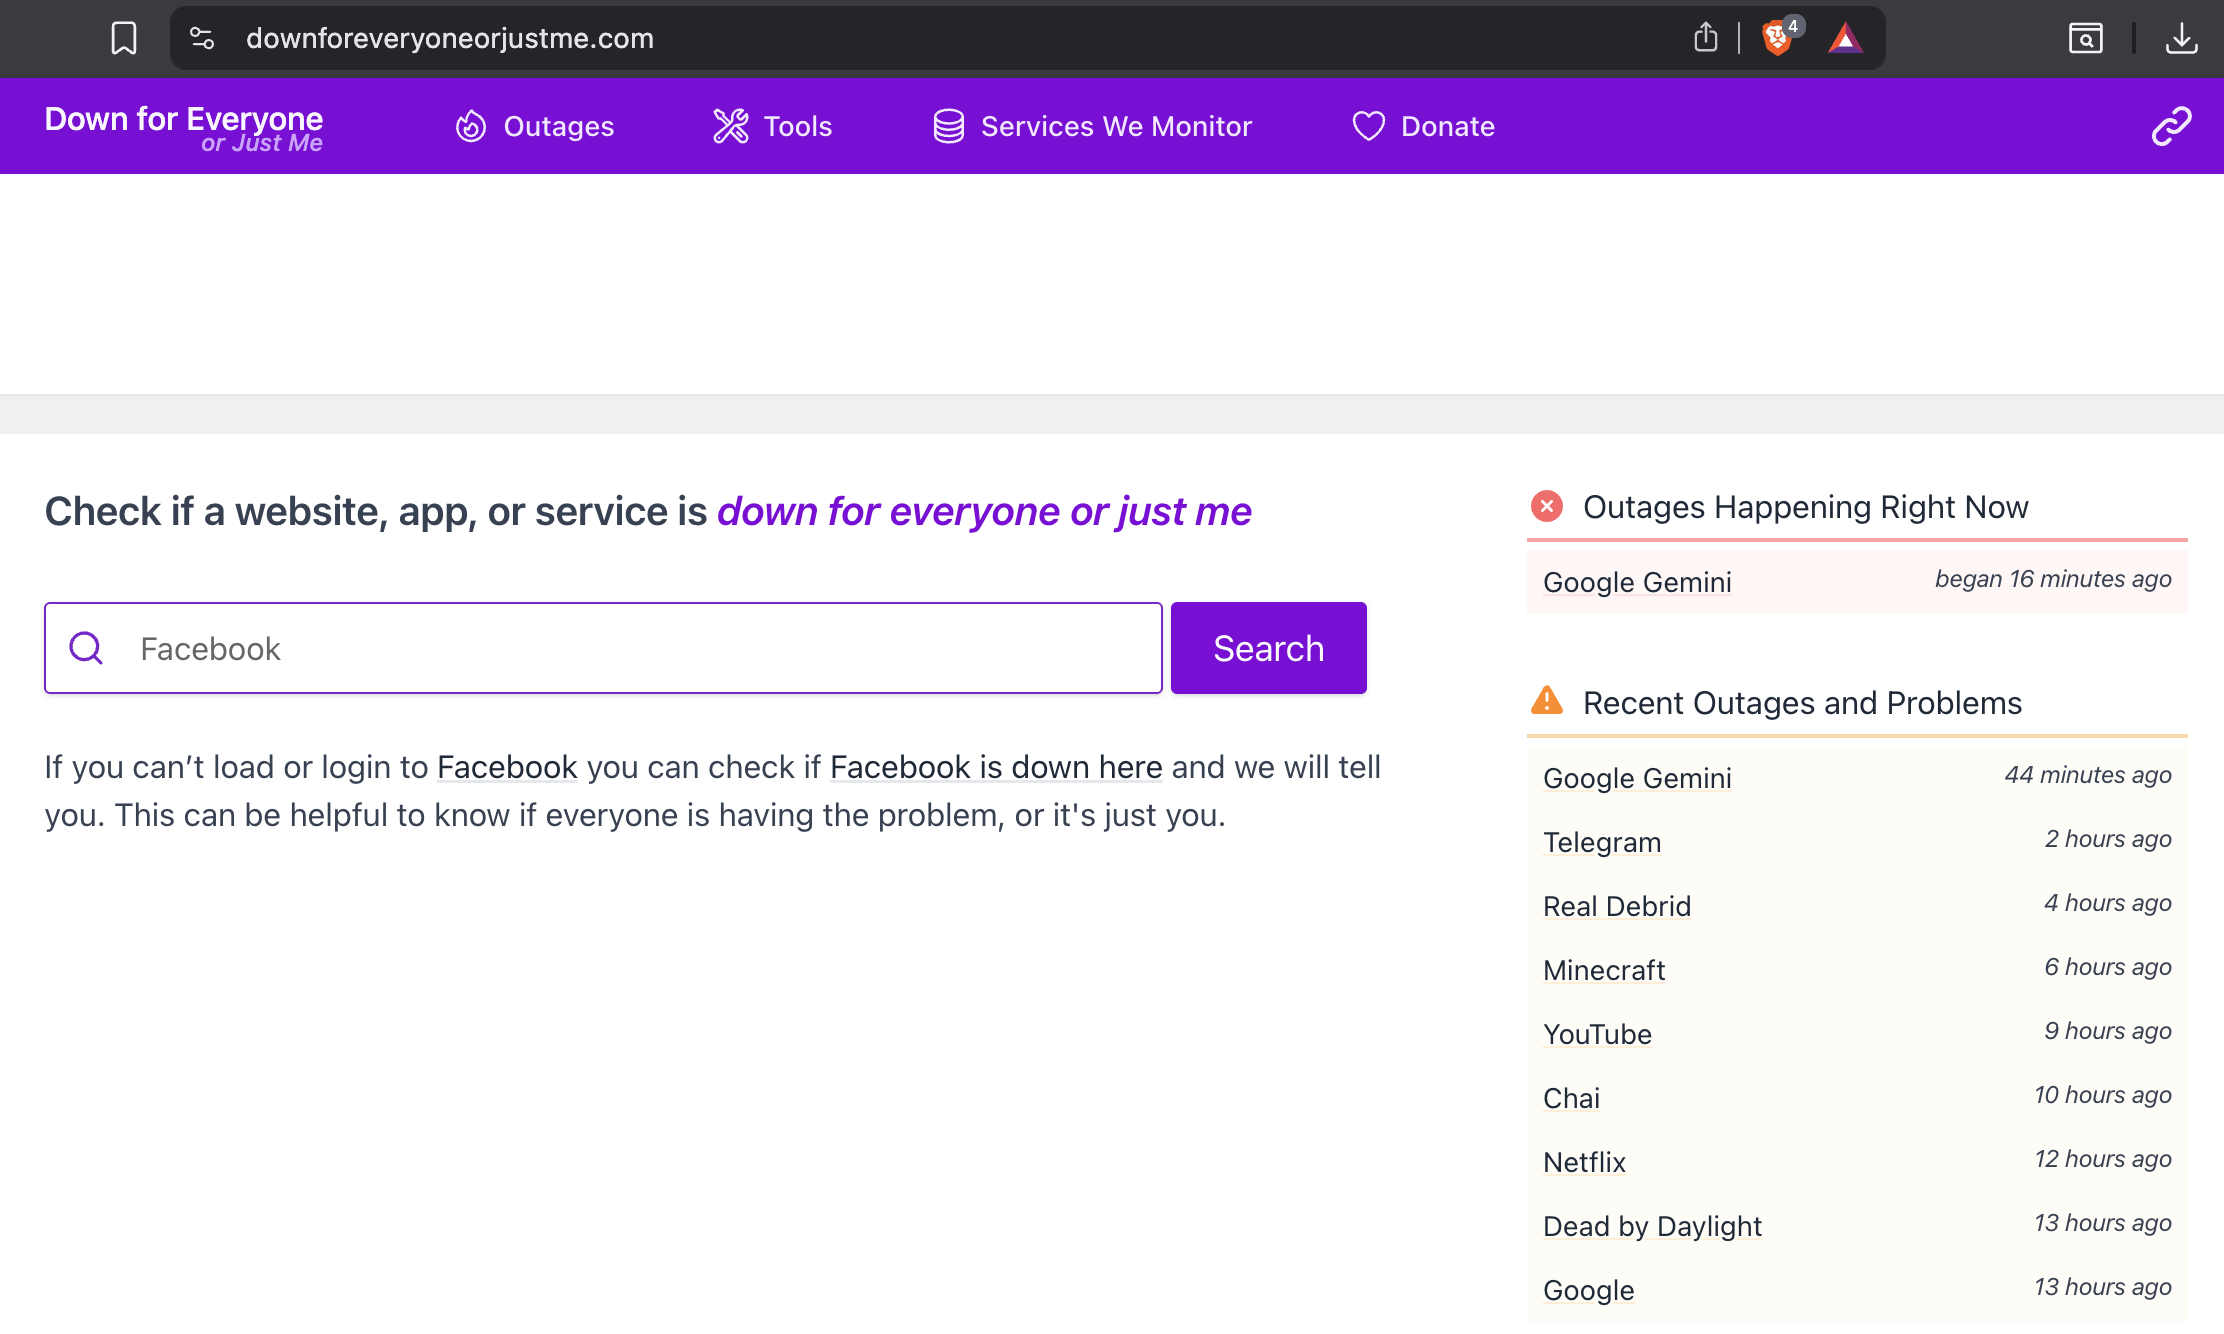
Task: Go to Services We Monitor
Action: point(1092,126)
